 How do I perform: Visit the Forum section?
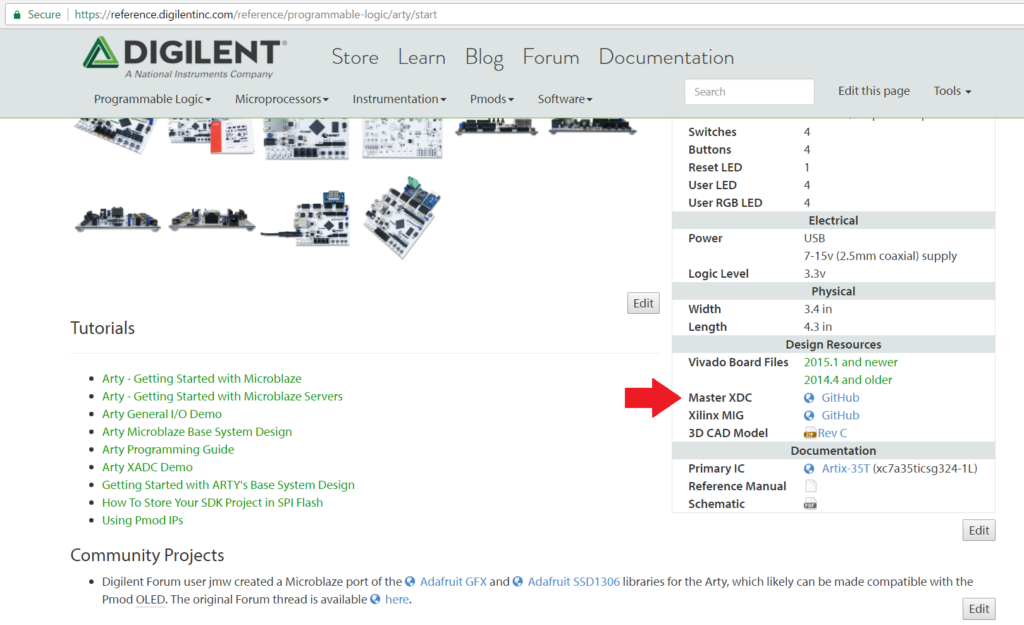point(551,57)
